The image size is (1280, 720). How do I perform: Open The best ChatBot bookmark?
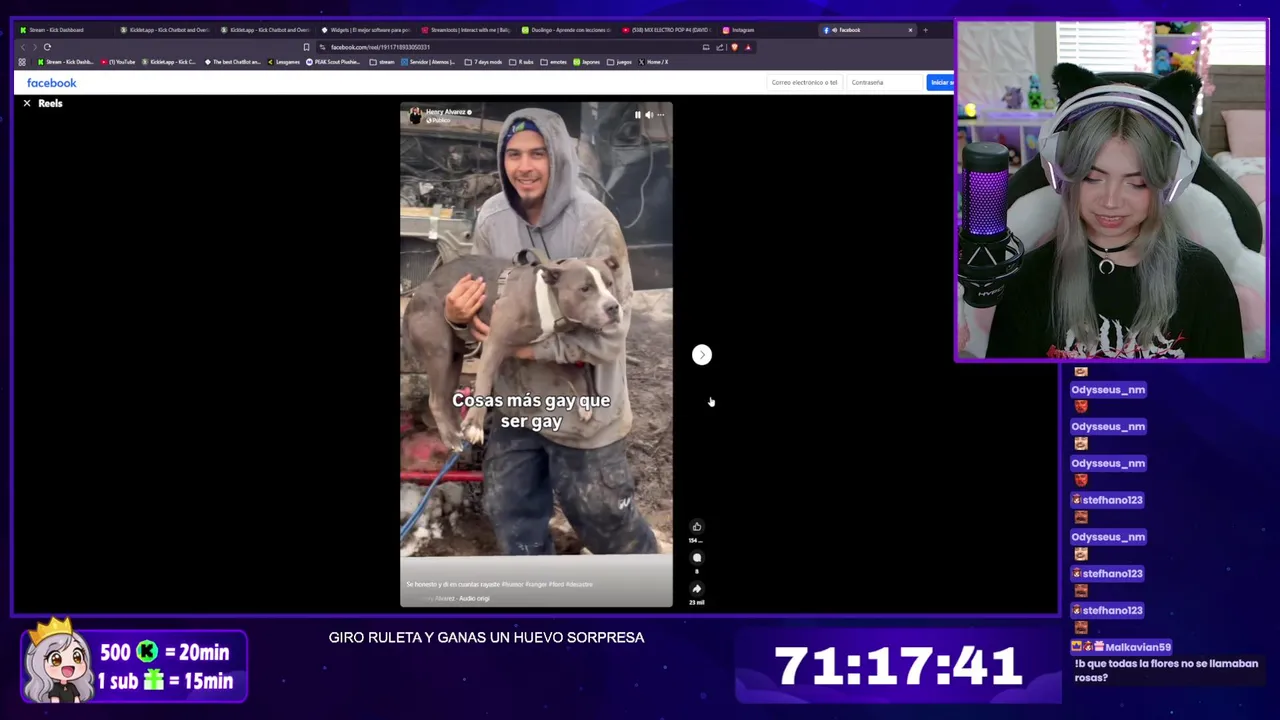[x=232, y=62]
